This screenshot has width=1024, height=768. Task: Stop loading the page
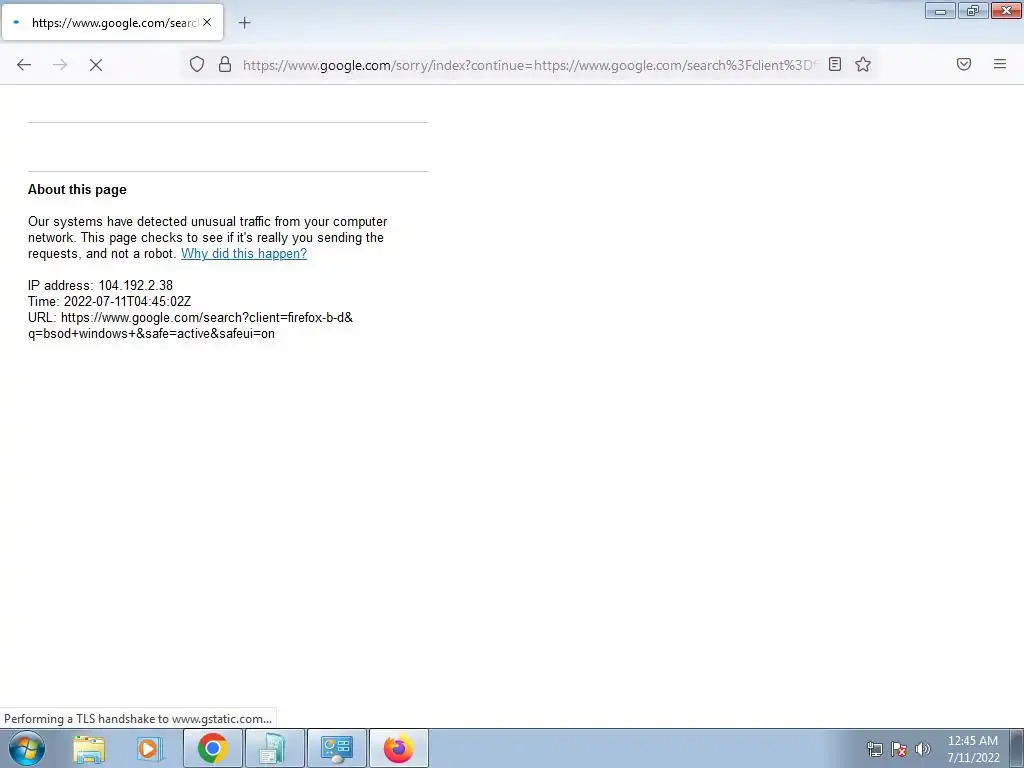(x=96, y=65)
